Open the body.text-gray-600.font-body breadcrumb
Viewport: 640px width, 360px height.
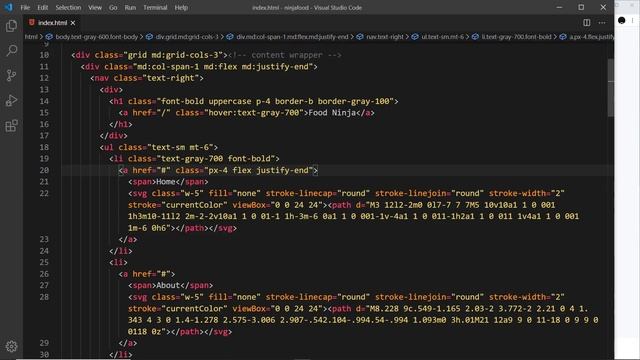92,37
